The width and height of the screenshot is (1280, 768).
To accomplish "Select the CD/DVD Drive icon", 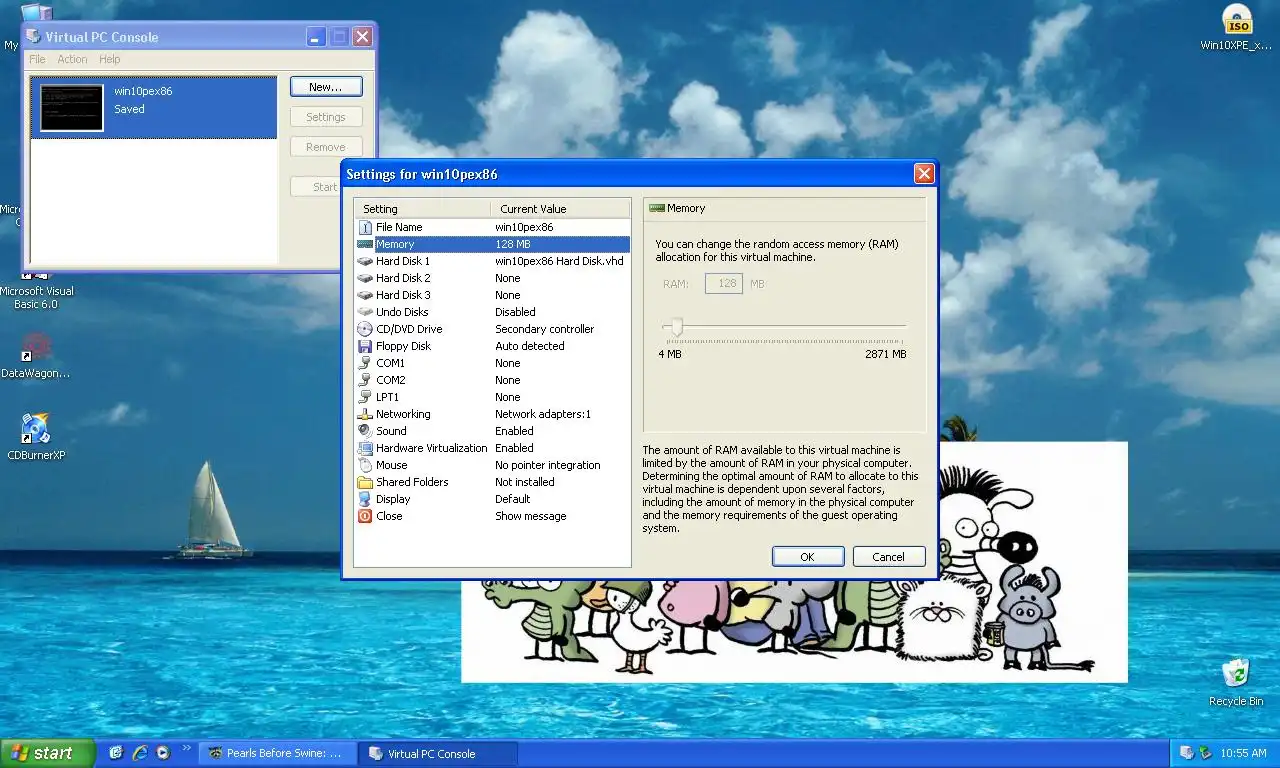I will tap(365, 329).
